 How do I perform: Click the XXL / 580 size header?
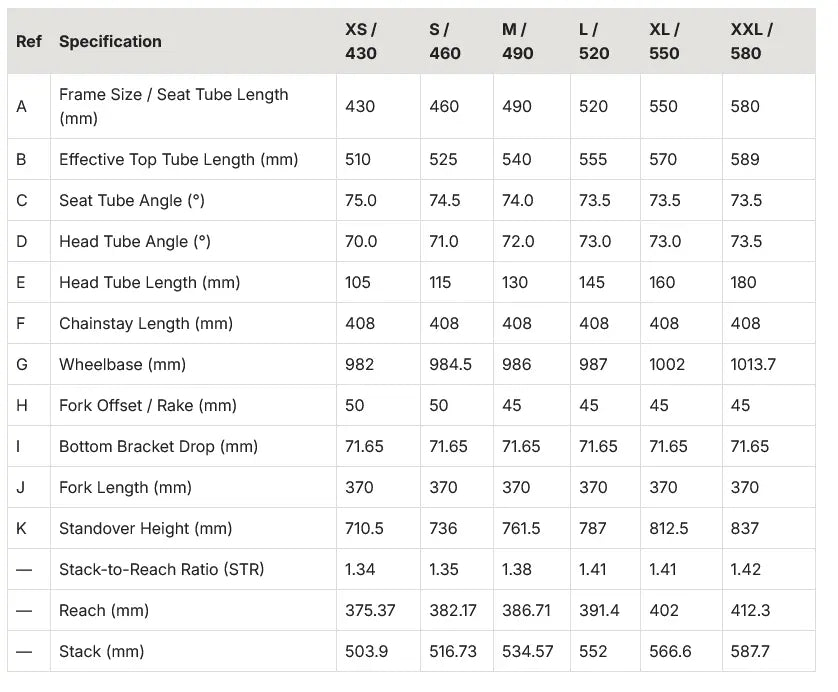coord(751,41)
